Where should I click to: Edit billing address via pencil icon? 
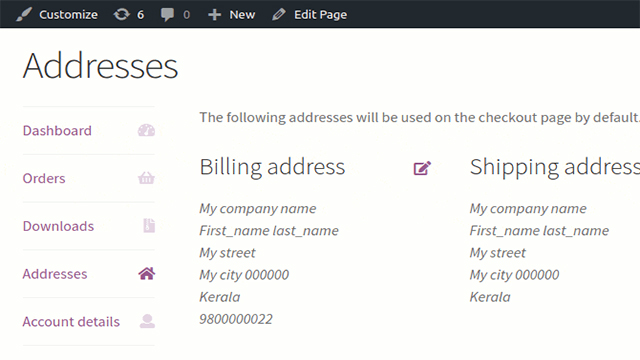(422, 168)
